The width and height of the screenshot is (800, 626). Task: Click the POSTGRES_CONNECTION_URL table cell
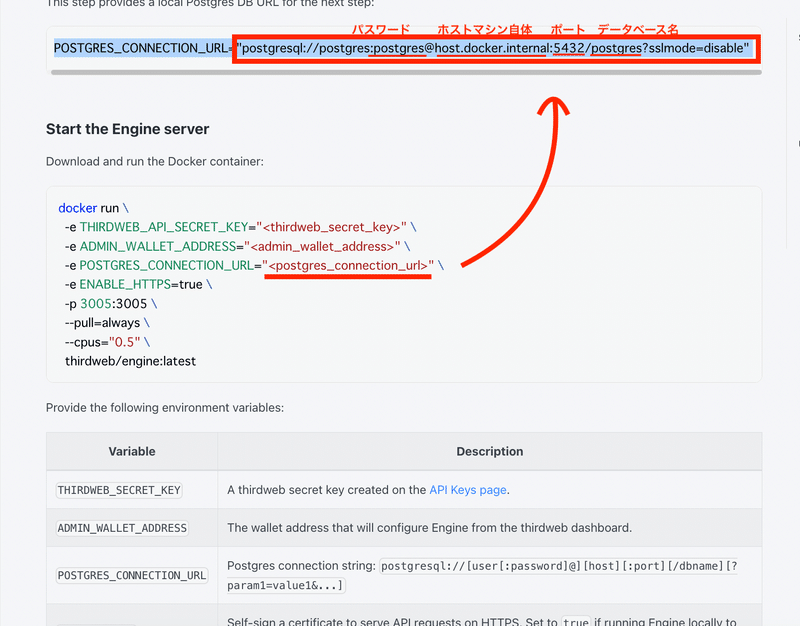(x=132, y=575)
